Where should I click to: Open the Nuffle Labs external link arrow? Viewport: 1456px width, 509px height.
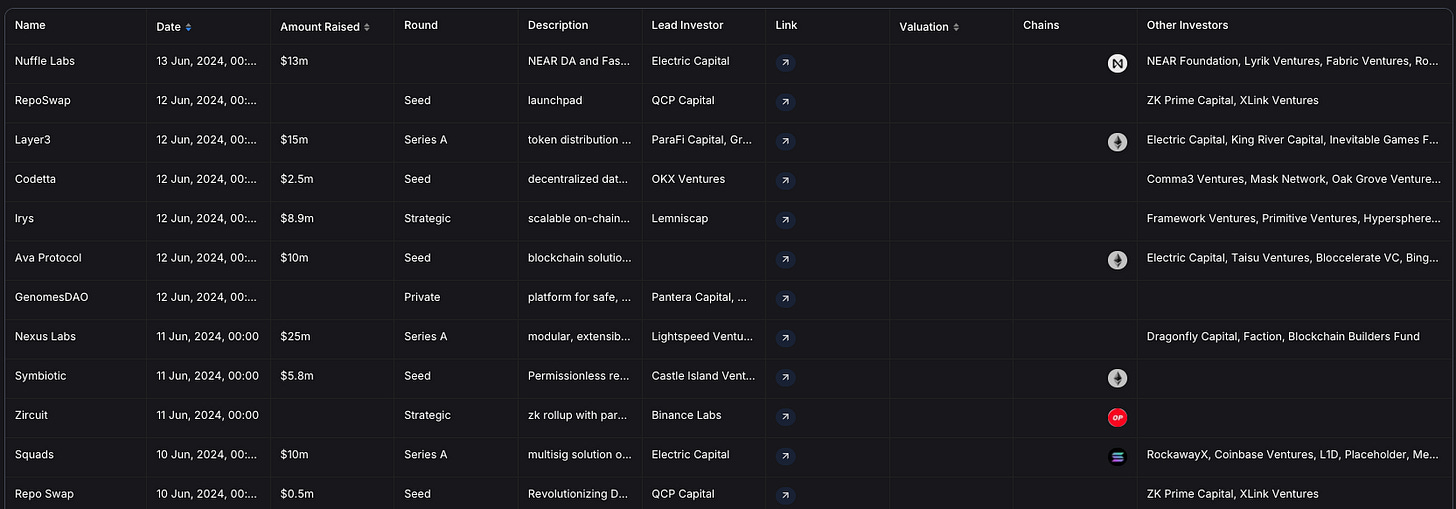coord(786,62)
